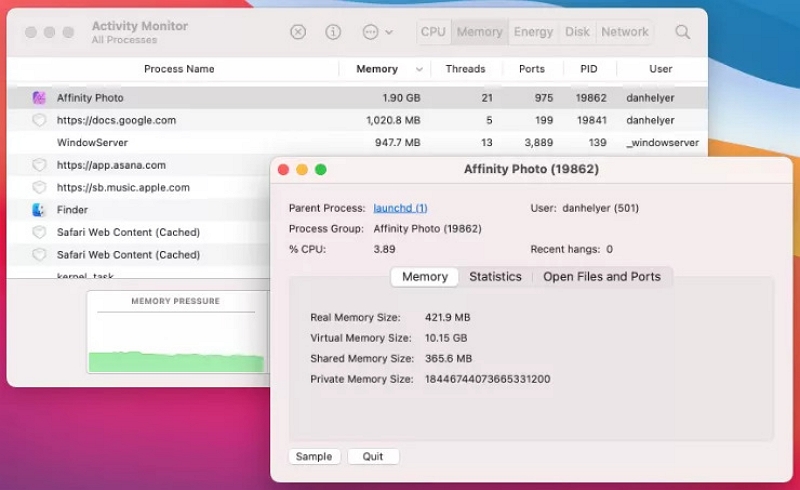The width and height of the screenshot is (800, 490).
Task: Click the Private Memory Size number
Action: 487,379
